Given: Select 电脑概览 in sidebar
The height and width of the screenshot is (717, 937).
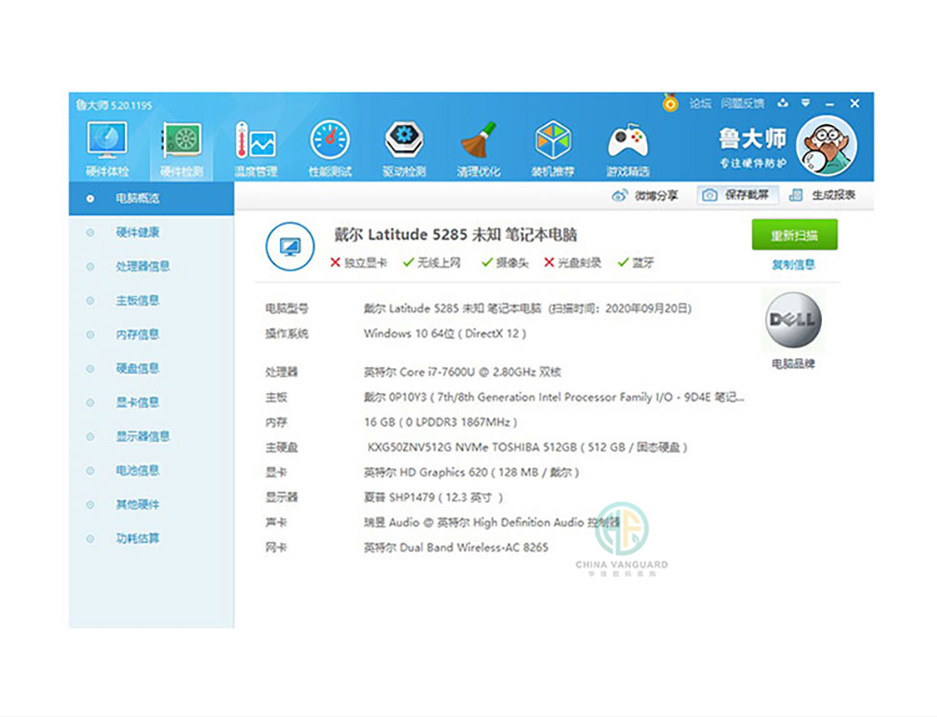Looking at the screenshot, I should pos(151,198).
